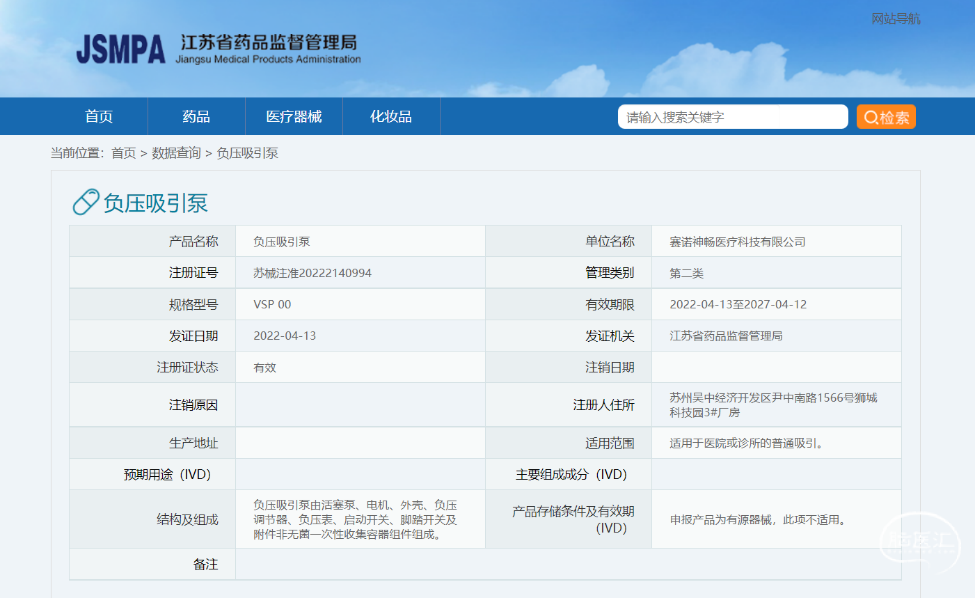Click the 注销日期 field label
Image resolution: width=975 pixels, height=598 pixels.
pyautogui.click(x=609, y=367)
